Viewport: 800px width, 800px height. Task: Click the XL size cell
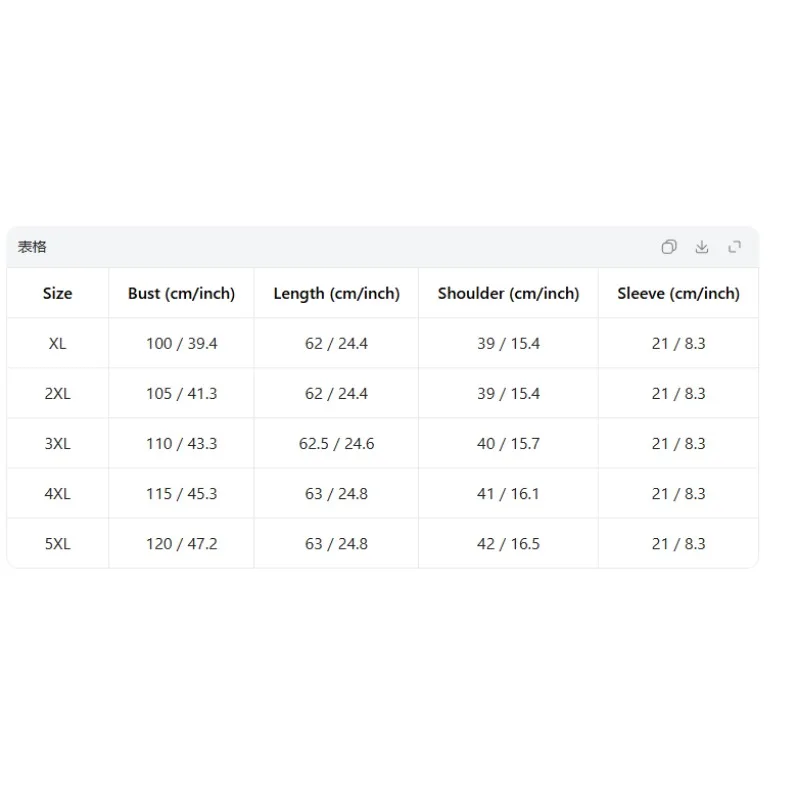(58, 343)
